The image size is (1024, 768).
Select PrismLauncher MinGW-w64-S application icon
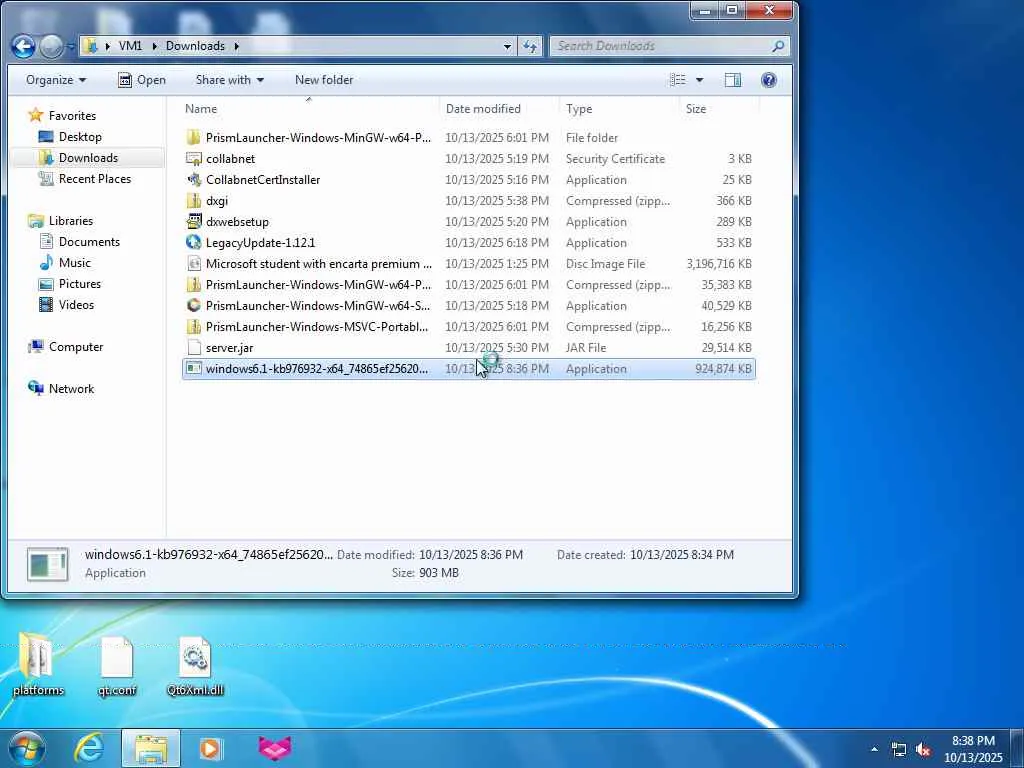(193, 306)
